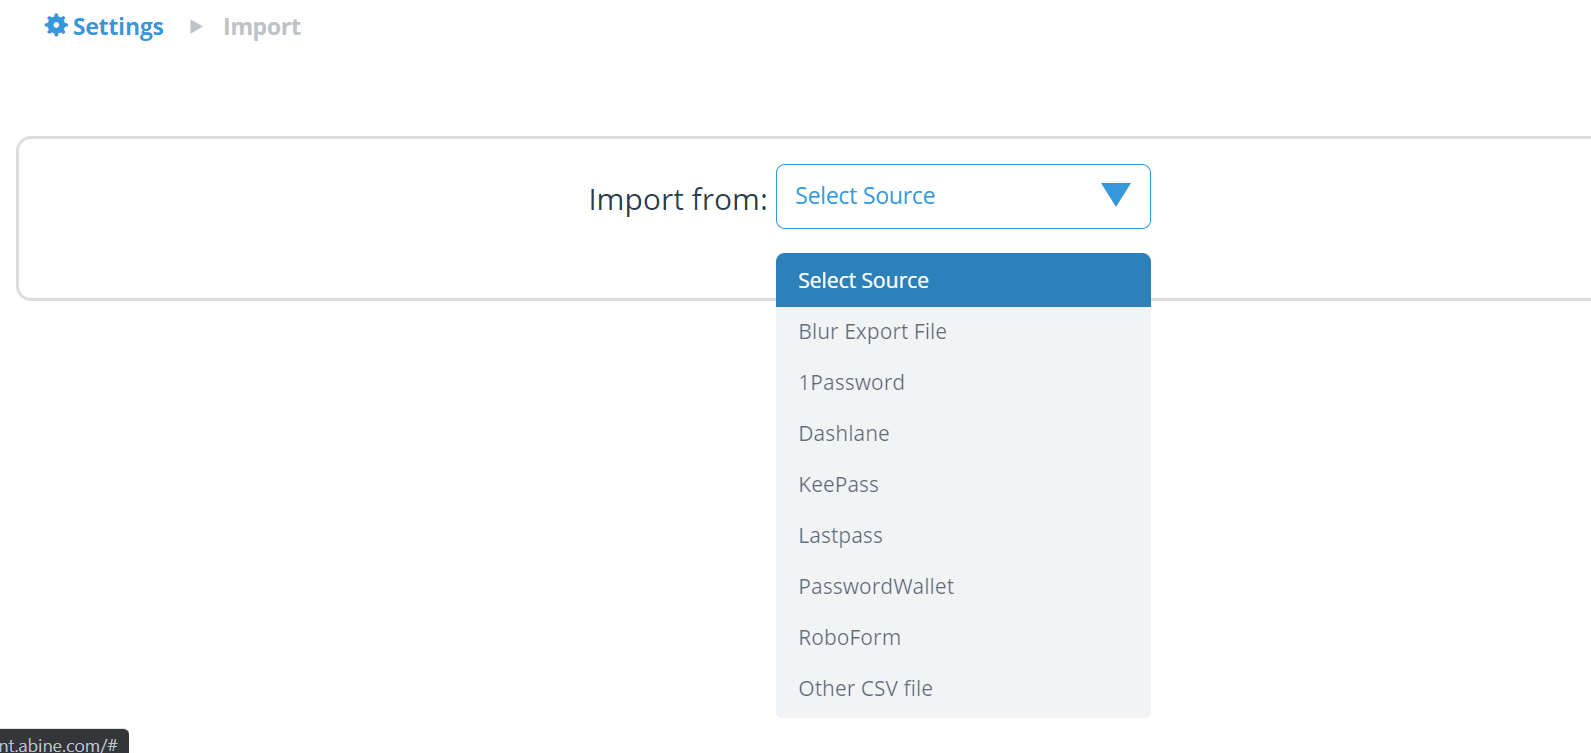Choose the highlighted Select Source option
The width and height of the screenshot is (1591, 753).
[x=963, y=280]
